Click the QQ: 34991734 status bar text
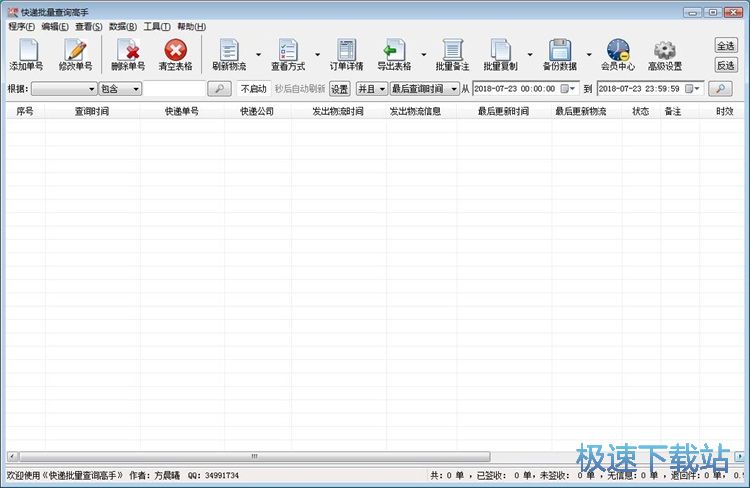Image resolution: width=750 pixels, height=488 pixels. [213, 476]
